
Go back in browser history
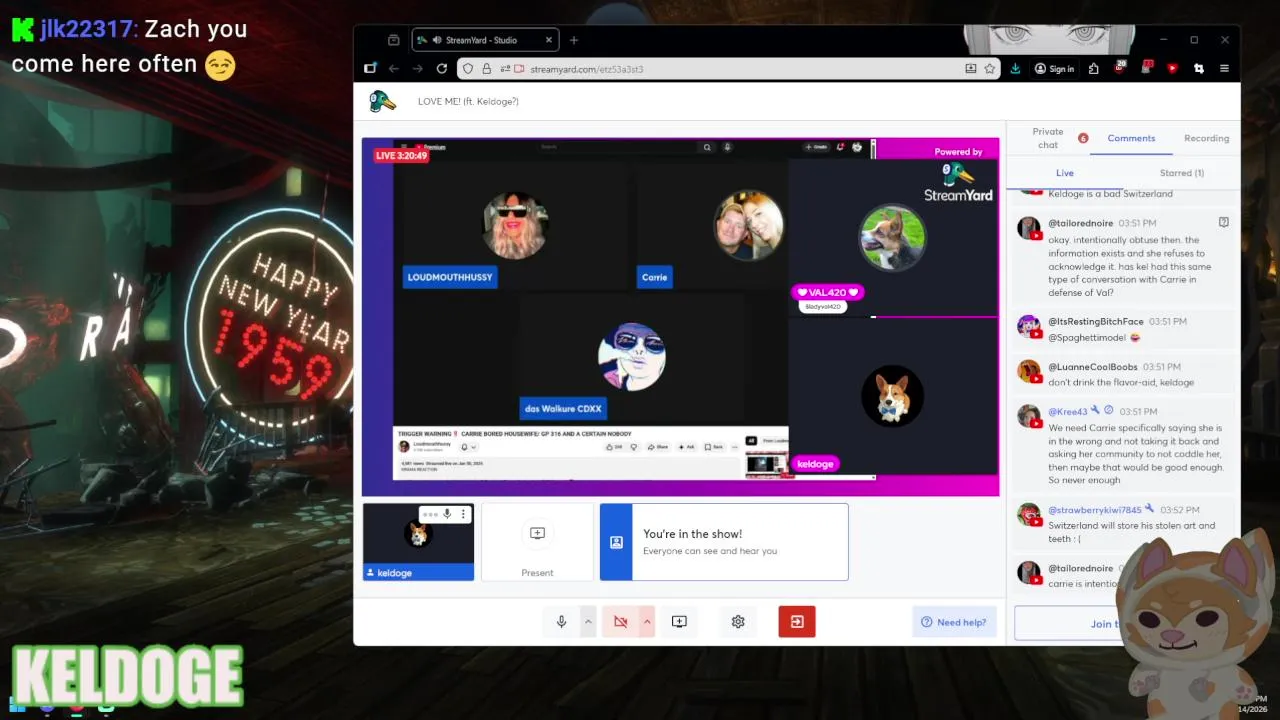pyautogui.click(x=394, y=69)
